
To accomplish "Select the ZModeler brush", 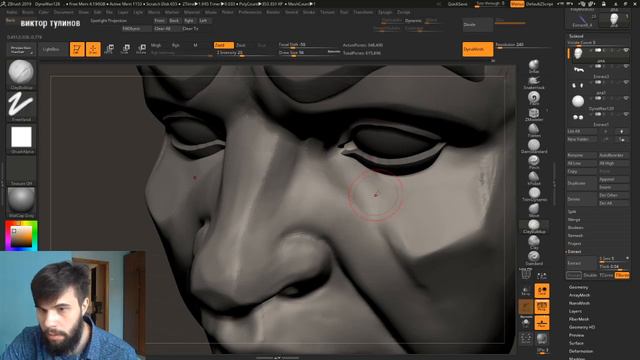I will pos(533,114).
